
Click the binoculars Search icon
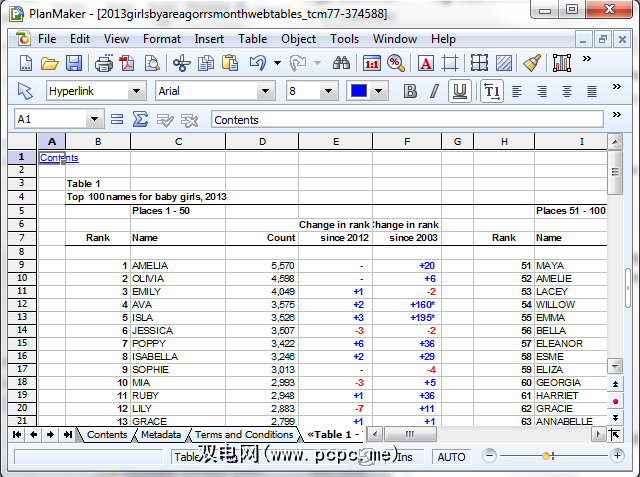[x=341, y=63]
